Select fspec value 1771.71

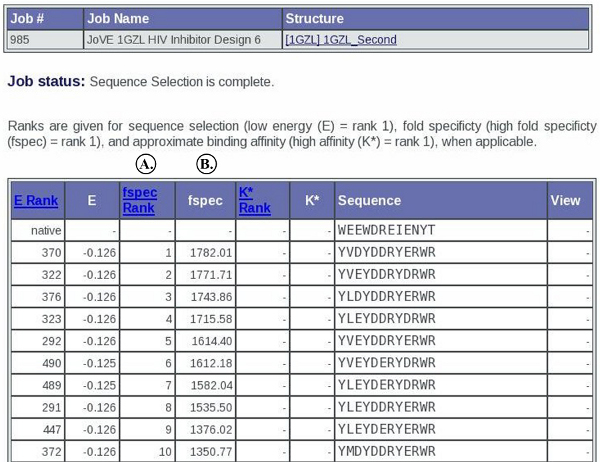(x=211, y=275)
